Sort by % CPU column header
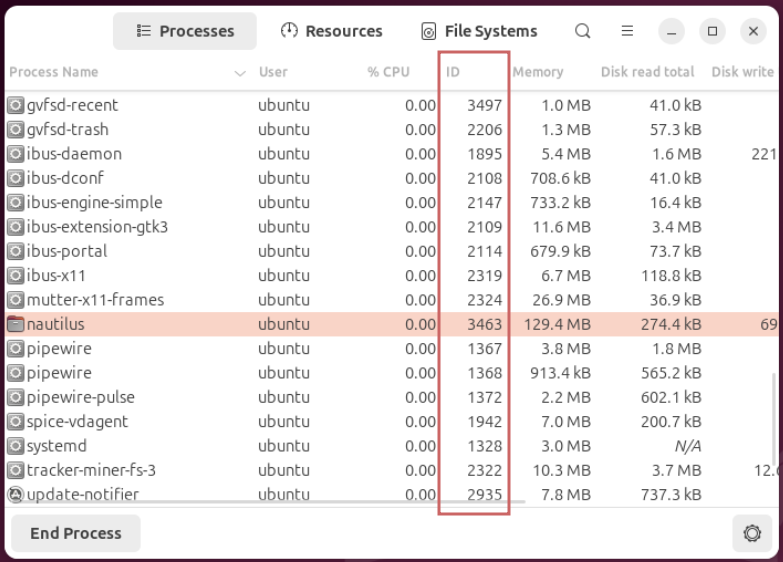This screenshot has width=783, height=562. click(389, 72)
